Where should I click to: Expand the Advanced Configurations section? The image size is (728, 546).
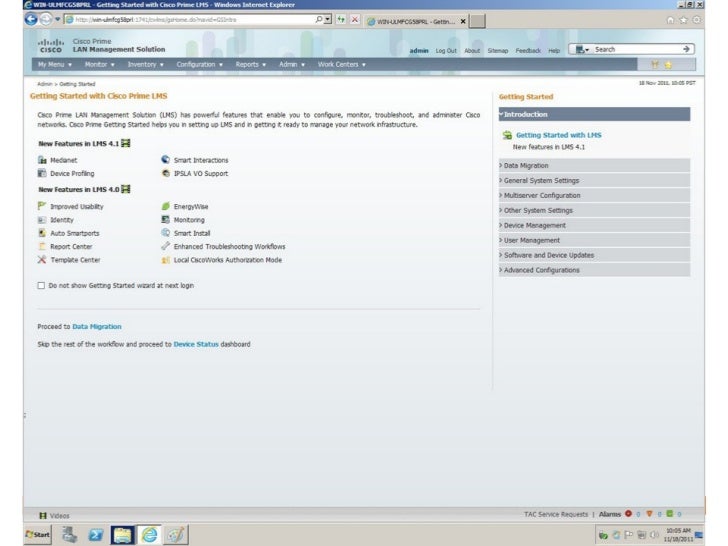tap(594, 270)
